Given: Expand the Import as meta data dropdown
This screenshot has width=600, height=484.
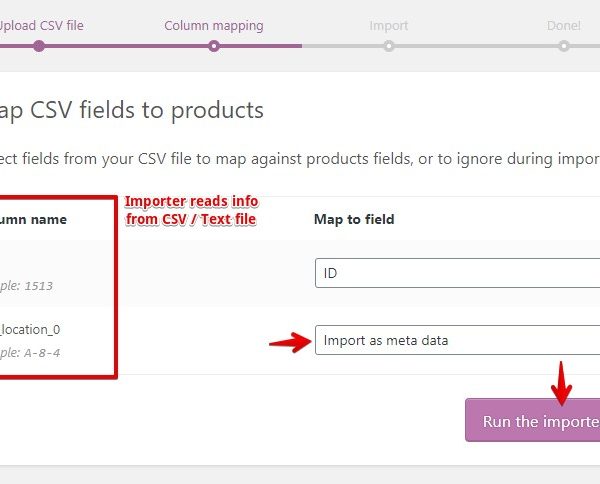Looking at the screenshot, I should (457, 340).
